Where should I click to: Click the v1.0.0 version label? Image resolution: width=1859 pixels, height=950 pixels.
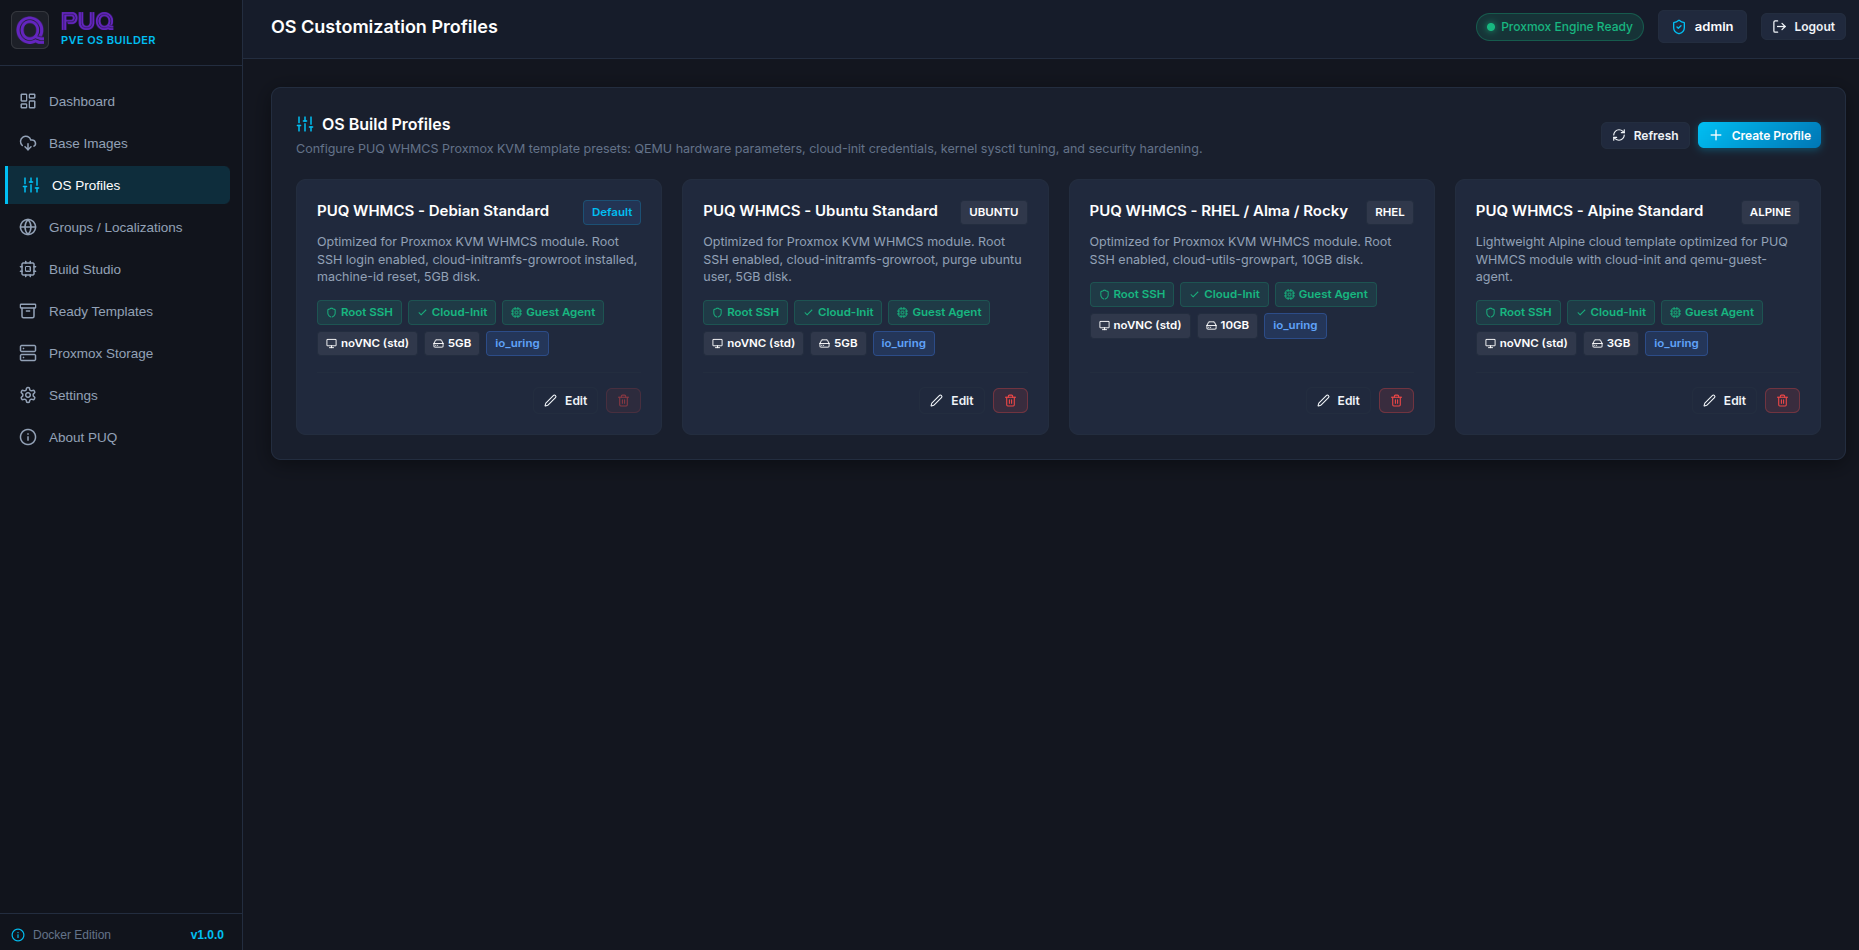tap(207, 935)
